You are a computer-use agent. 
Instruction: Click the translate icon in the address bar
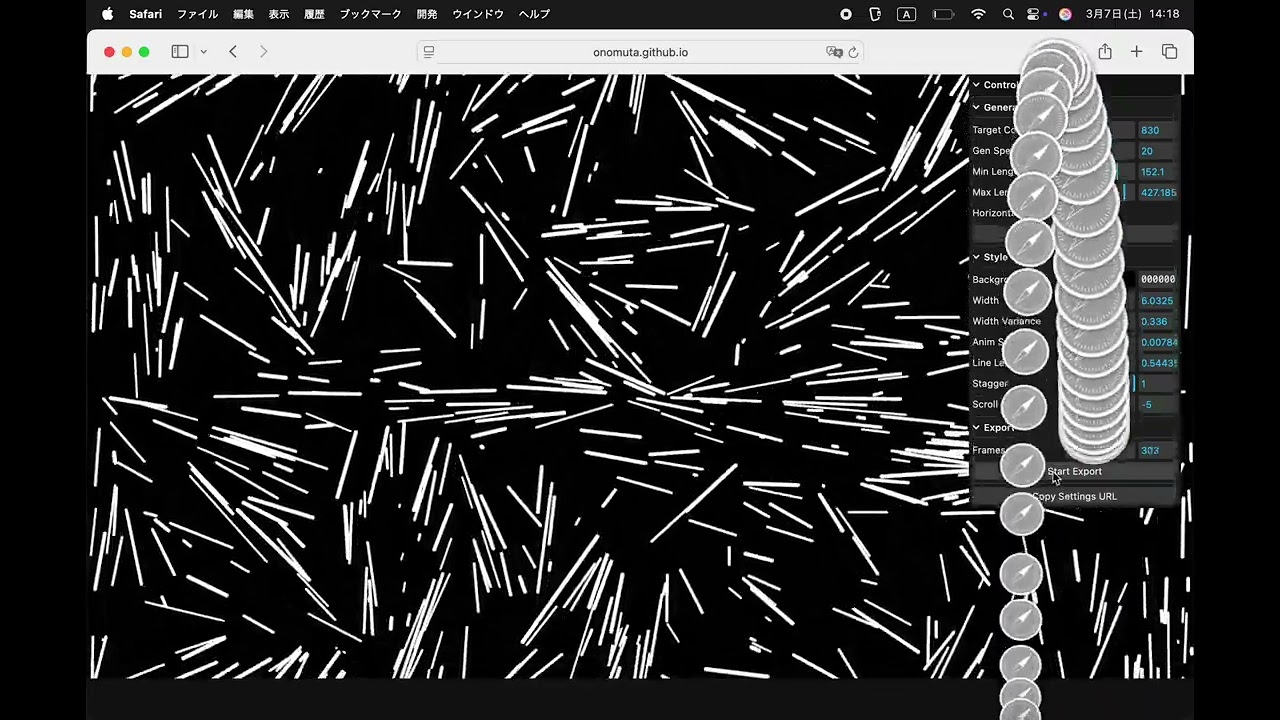pos(834,52)
